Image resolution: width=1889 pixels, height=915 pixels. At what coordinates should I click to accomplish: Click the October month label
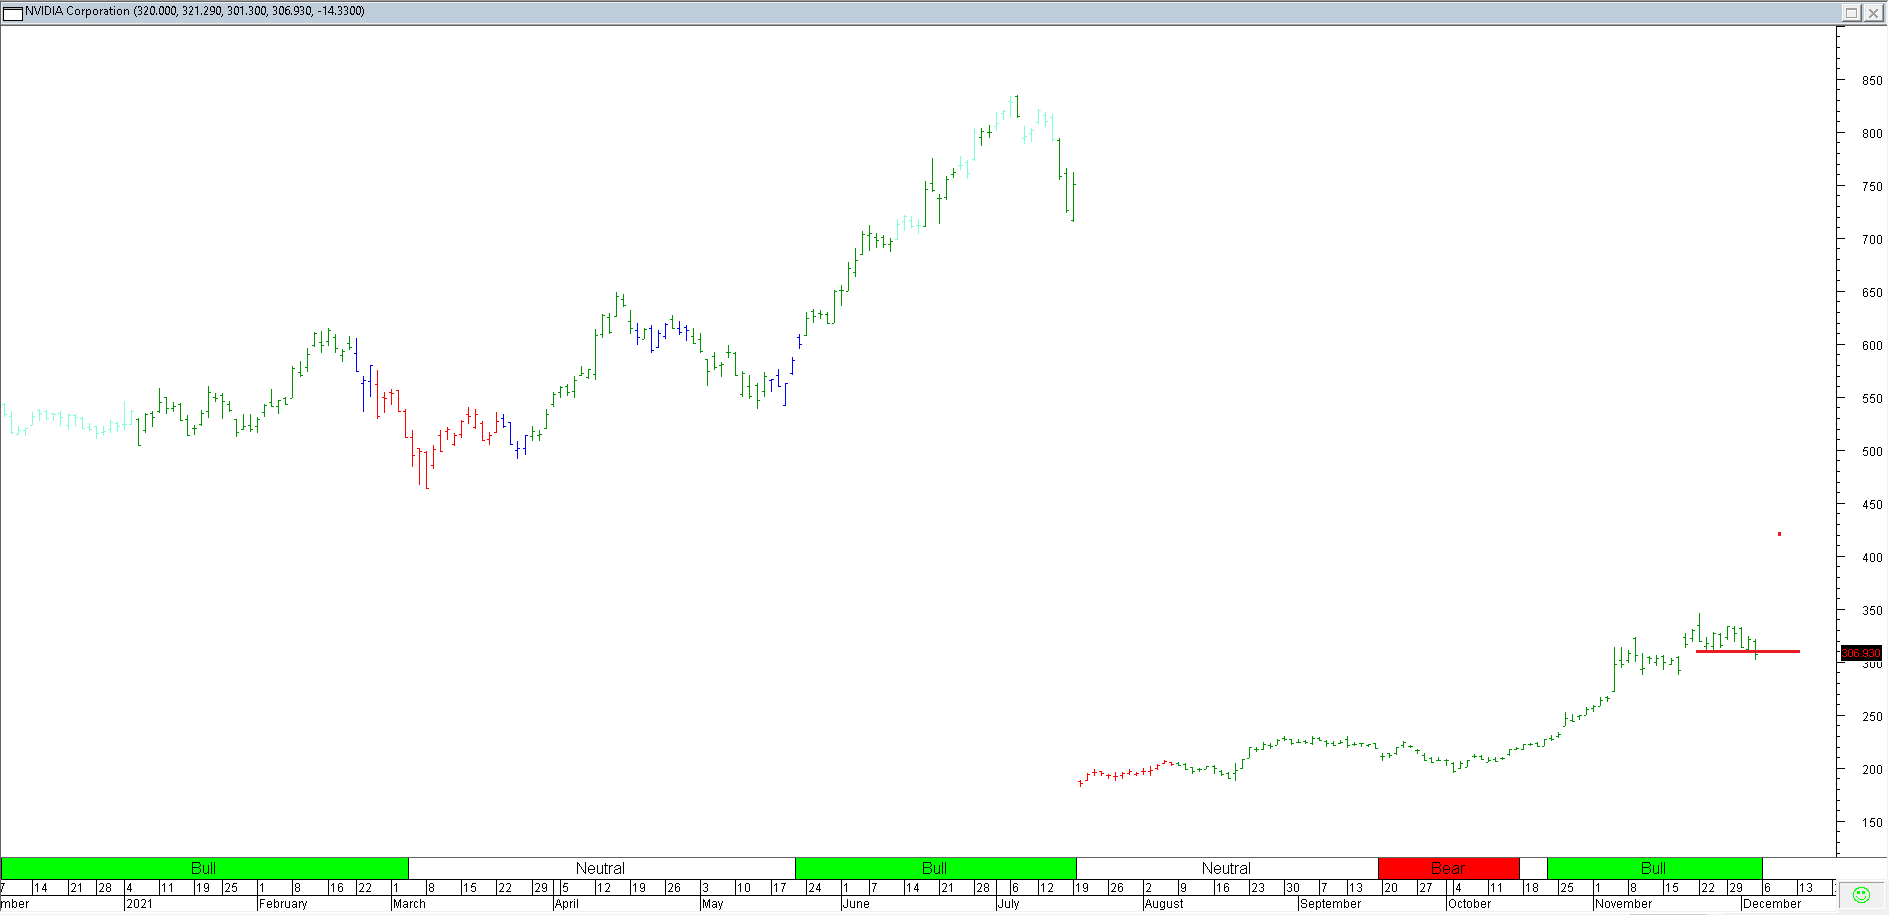[x=1470, y=904]
